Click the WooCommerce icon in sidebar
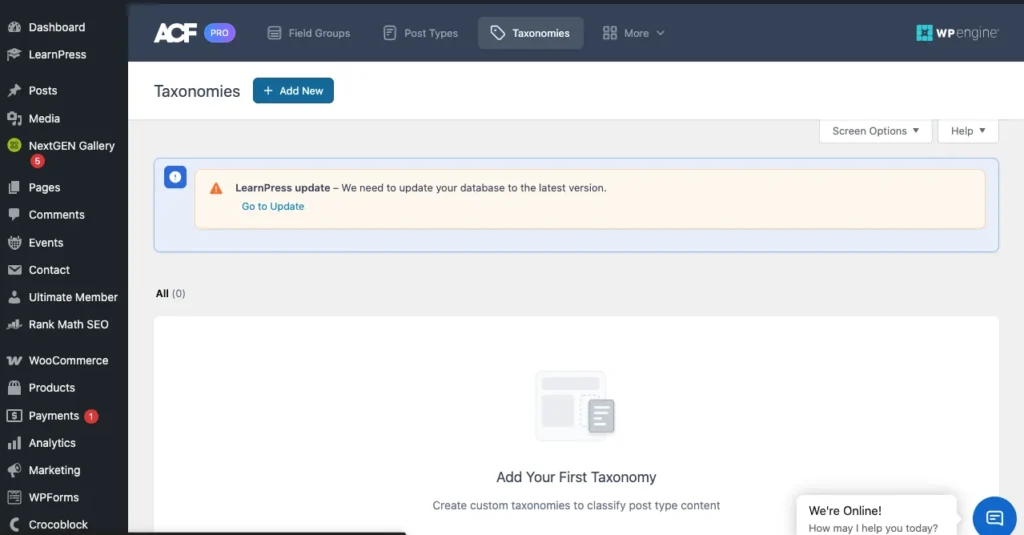 (x=14, y=360)
